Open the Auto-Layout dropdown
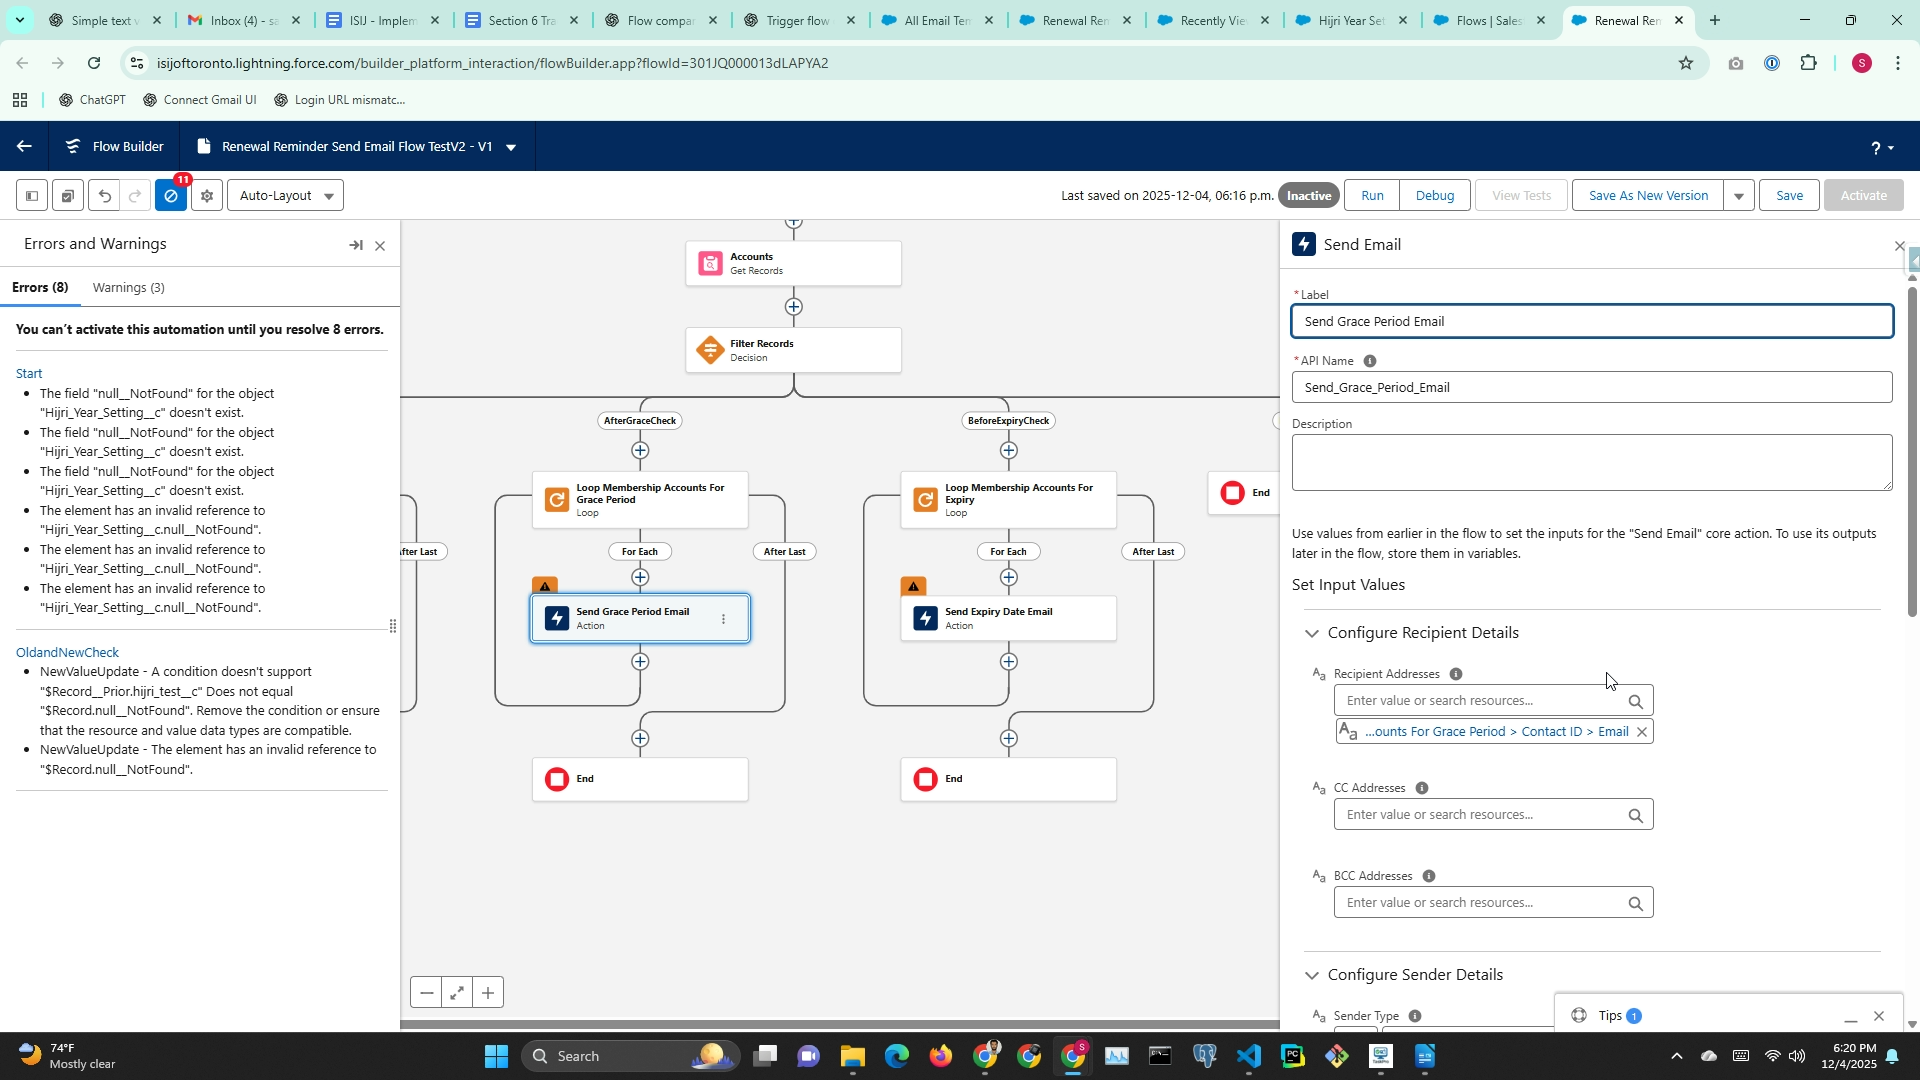 (286, 196)
